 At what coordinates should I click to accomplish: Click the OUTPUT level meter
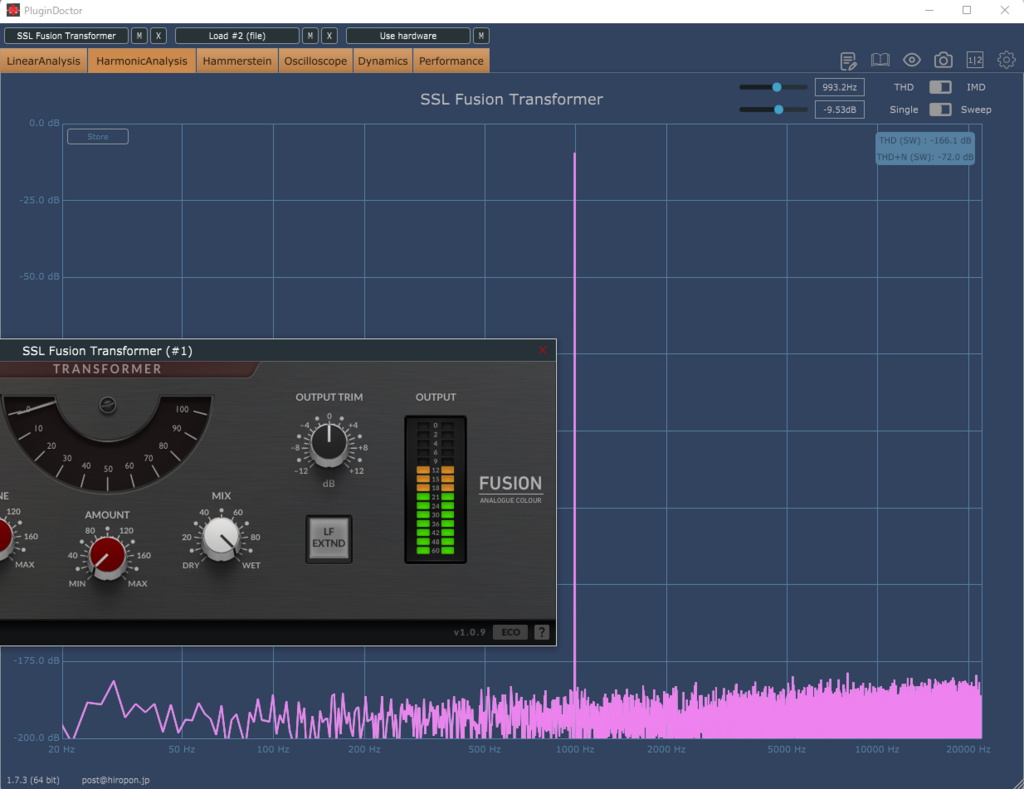tap(436, 489)
